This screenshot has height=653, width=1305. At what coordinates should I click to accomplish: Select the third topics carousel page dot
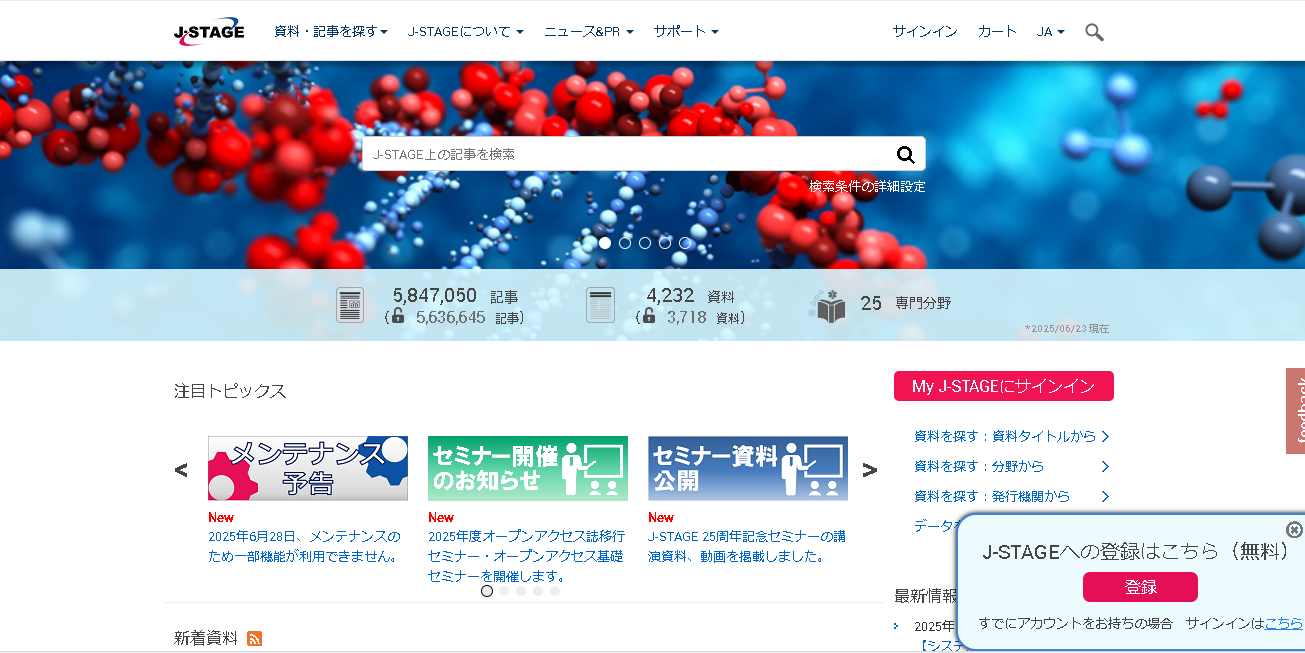click(x=521, y=591)
